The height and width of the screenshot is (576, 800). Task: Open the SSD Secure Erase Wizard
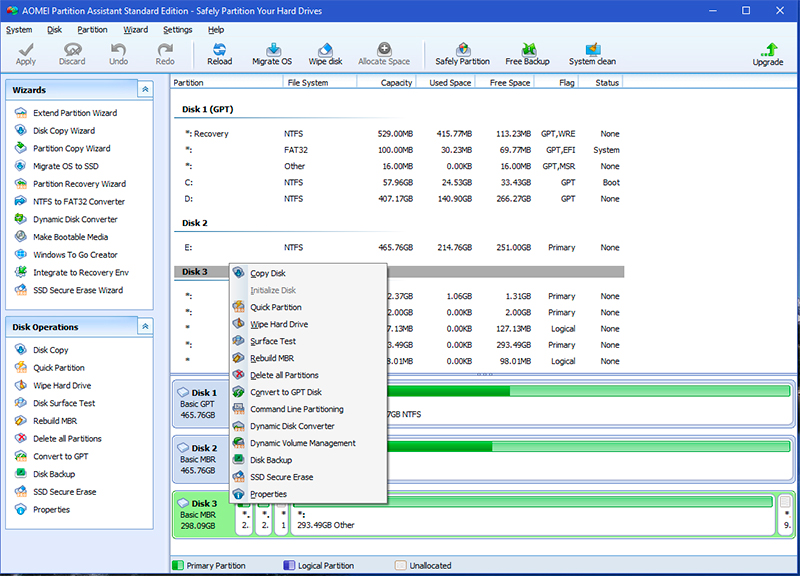coord(78,290)
